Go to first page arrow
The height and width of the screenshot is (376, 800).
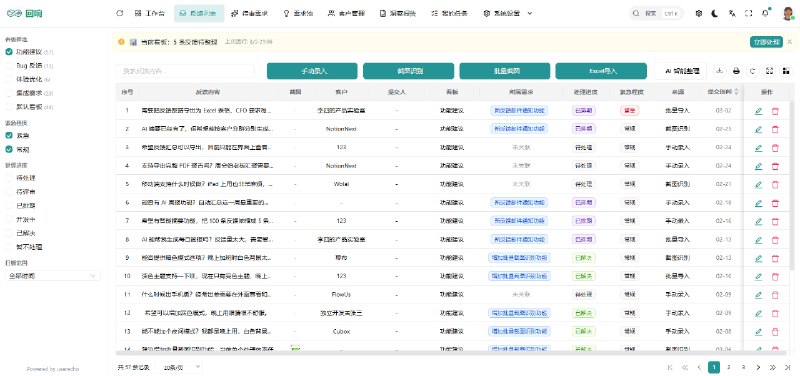(x=670, y=367)
